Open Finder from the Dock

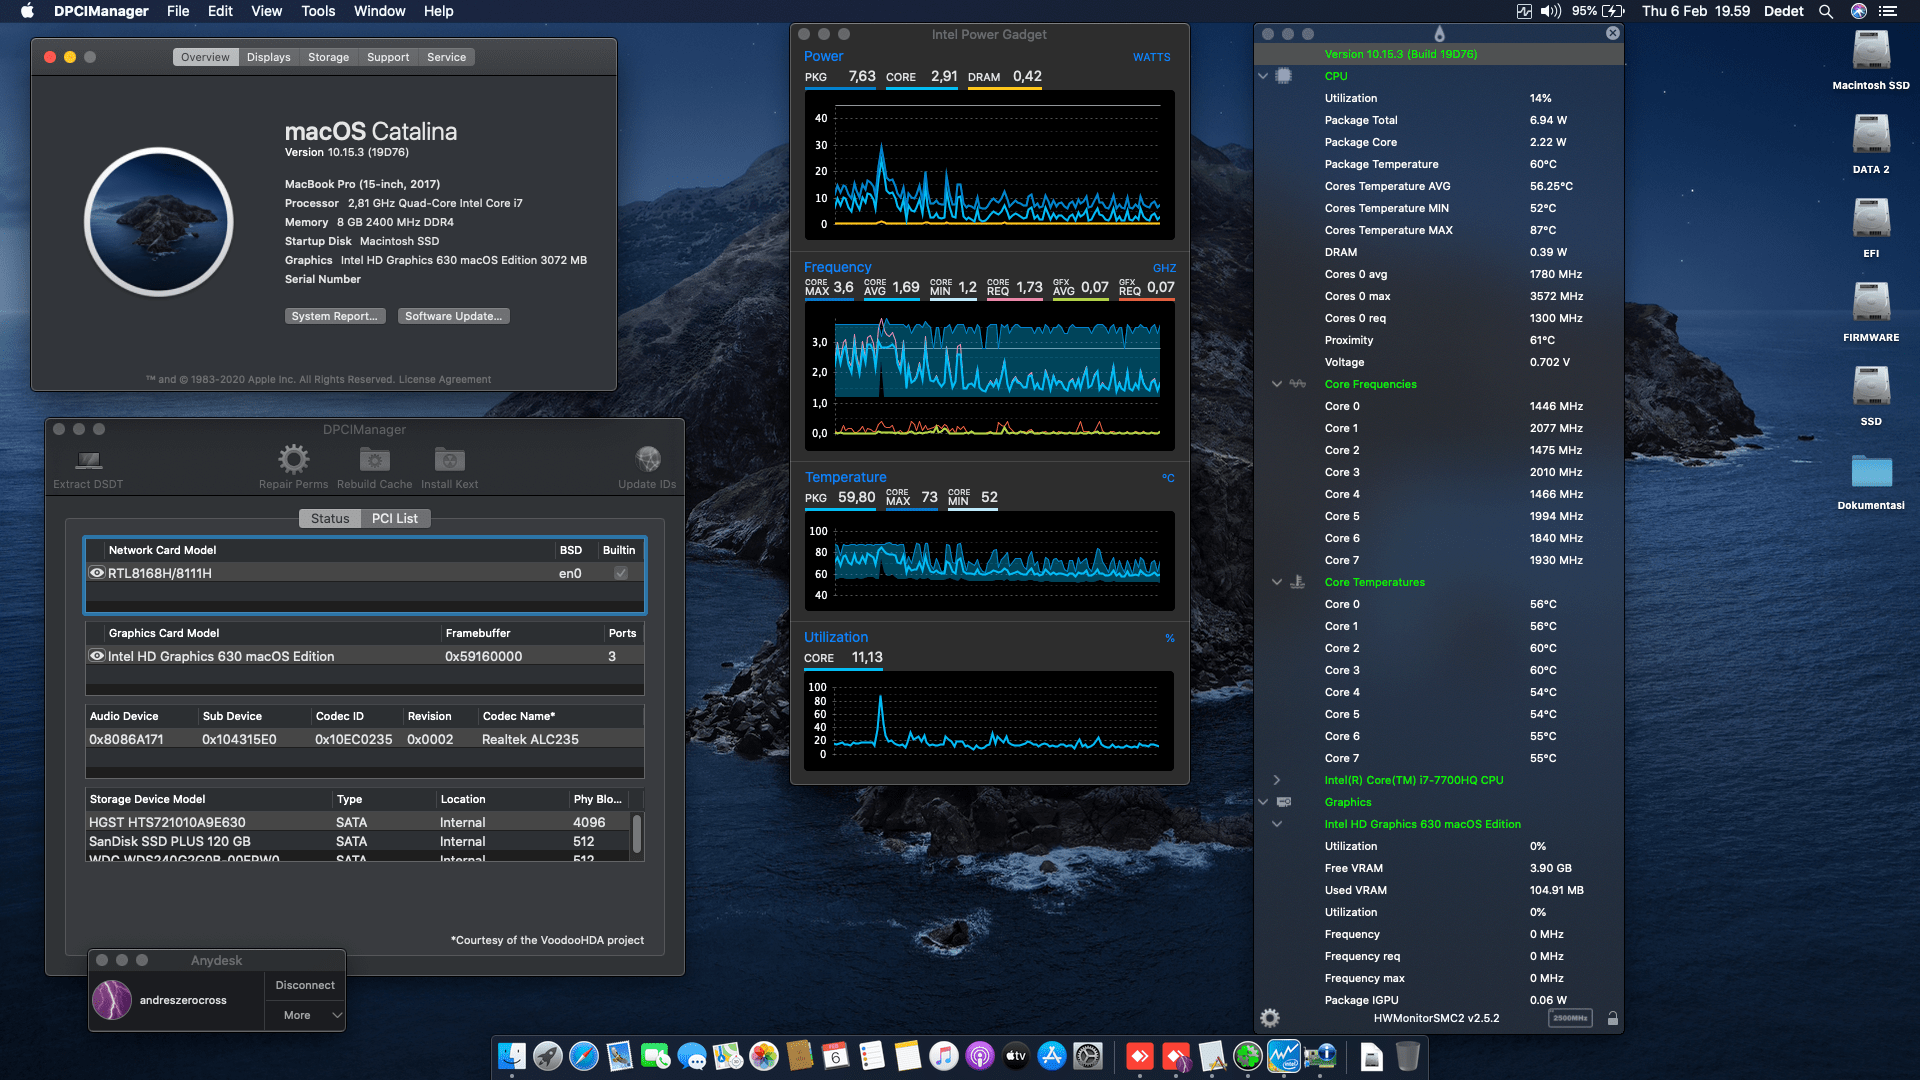[512, 1056]
